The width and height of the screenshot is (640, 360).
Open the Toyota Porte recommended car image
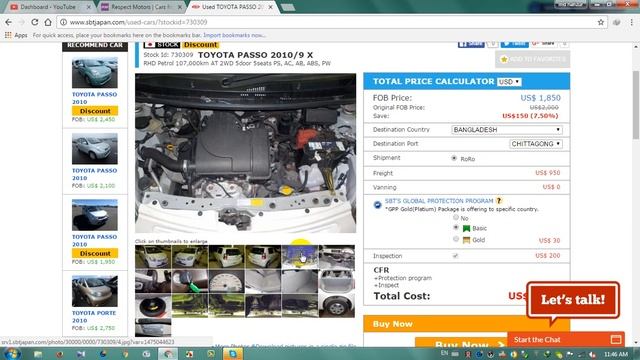click(x=95, y=291)
